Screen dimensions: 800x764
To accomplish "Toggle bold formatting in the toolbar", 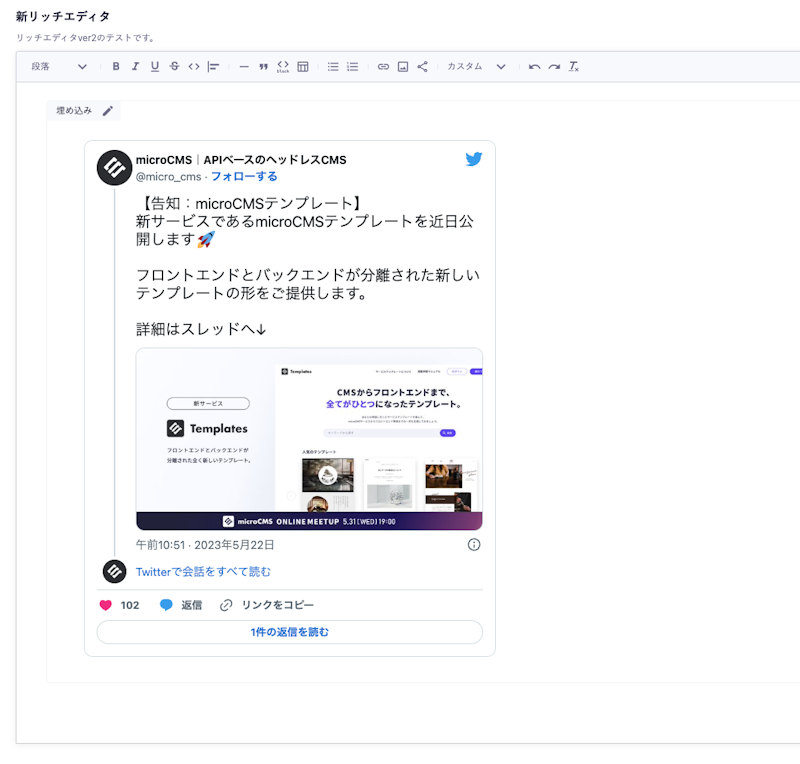I will click(x=118, y=67).
